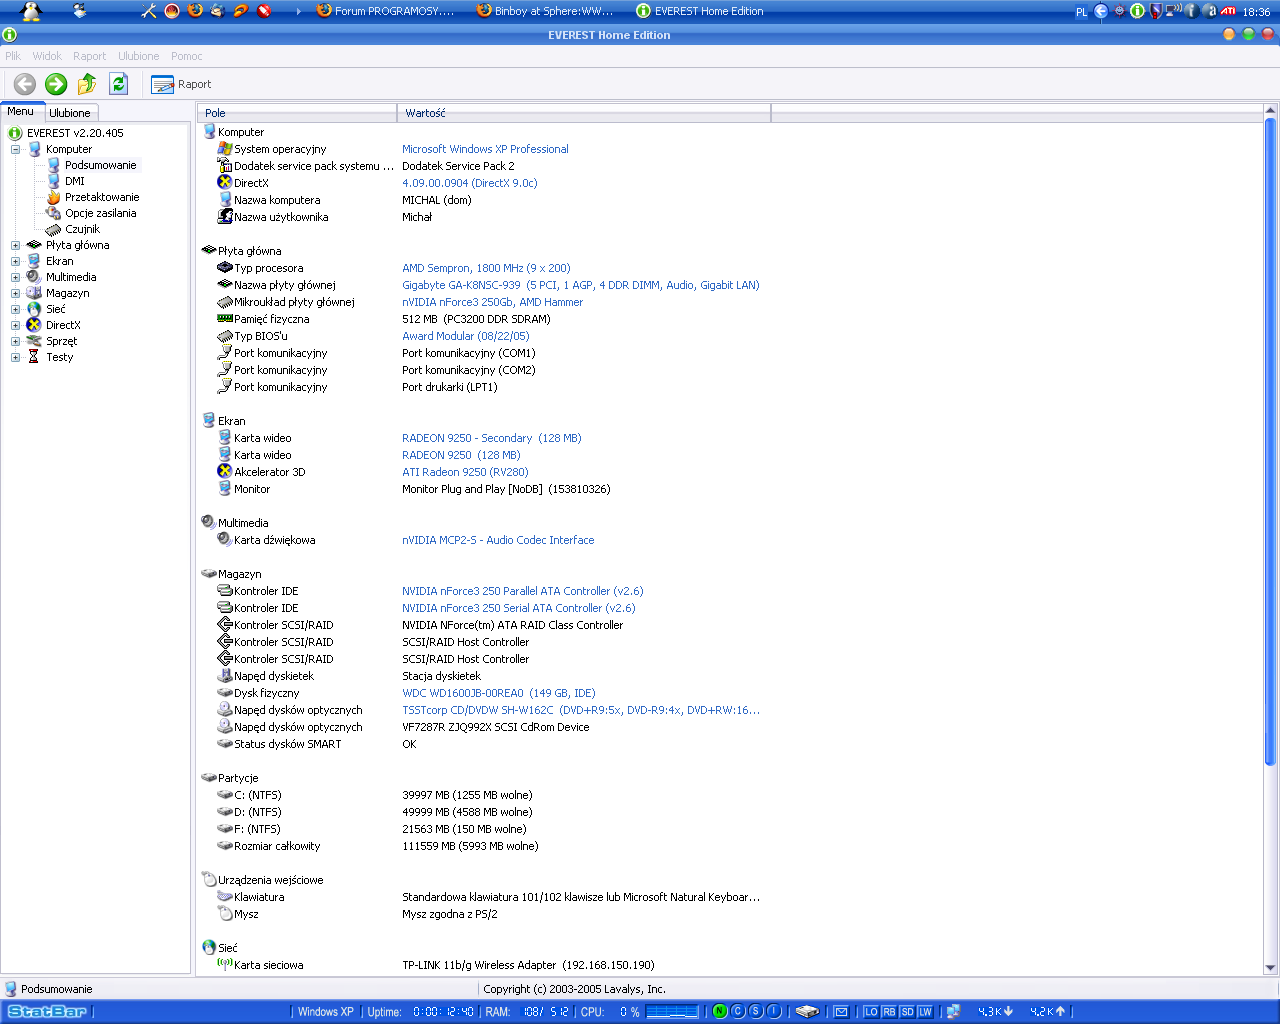
Task: Click the Refresh toolbar icon
Action: click(x=118, y=84)
